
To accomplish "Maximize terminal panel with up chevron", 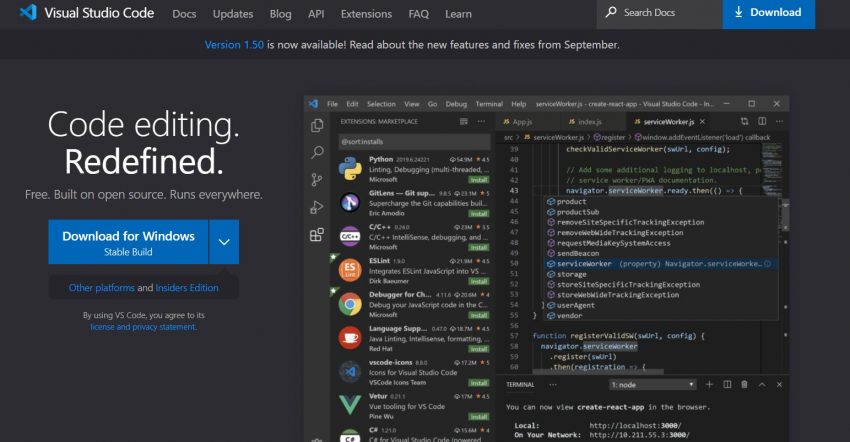I will click(762, 385).
